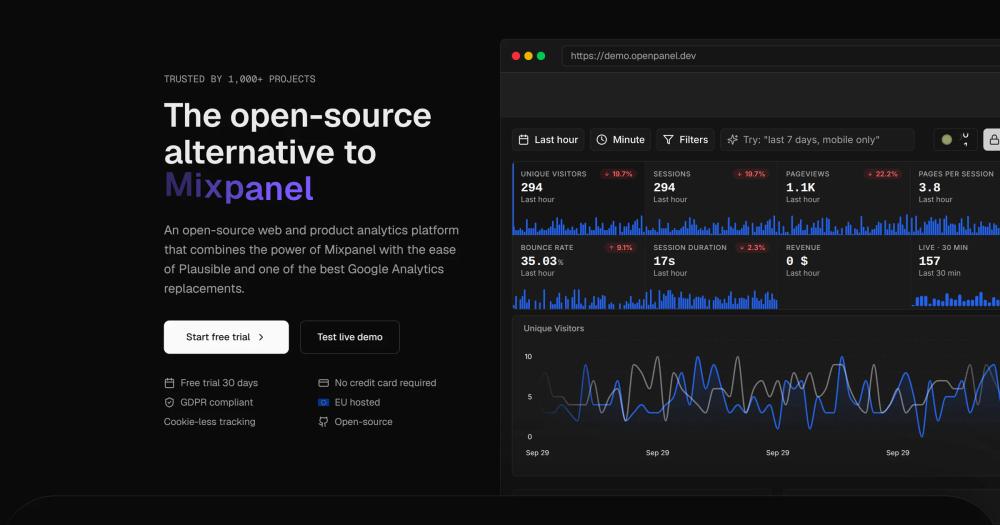The image size is (1000, 525).
Task: Click the Unique Visitors chart title
Action: (x=554, y=329)
